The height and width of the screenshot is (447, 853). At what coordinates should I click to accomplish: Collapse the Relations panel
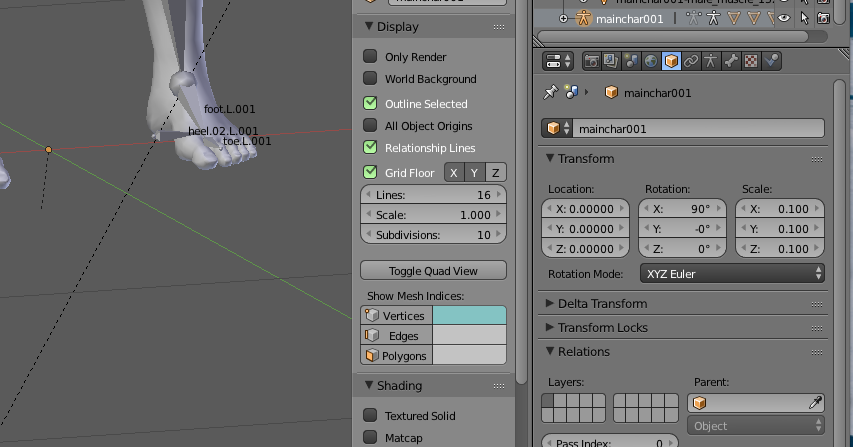(x=550, y=351)
